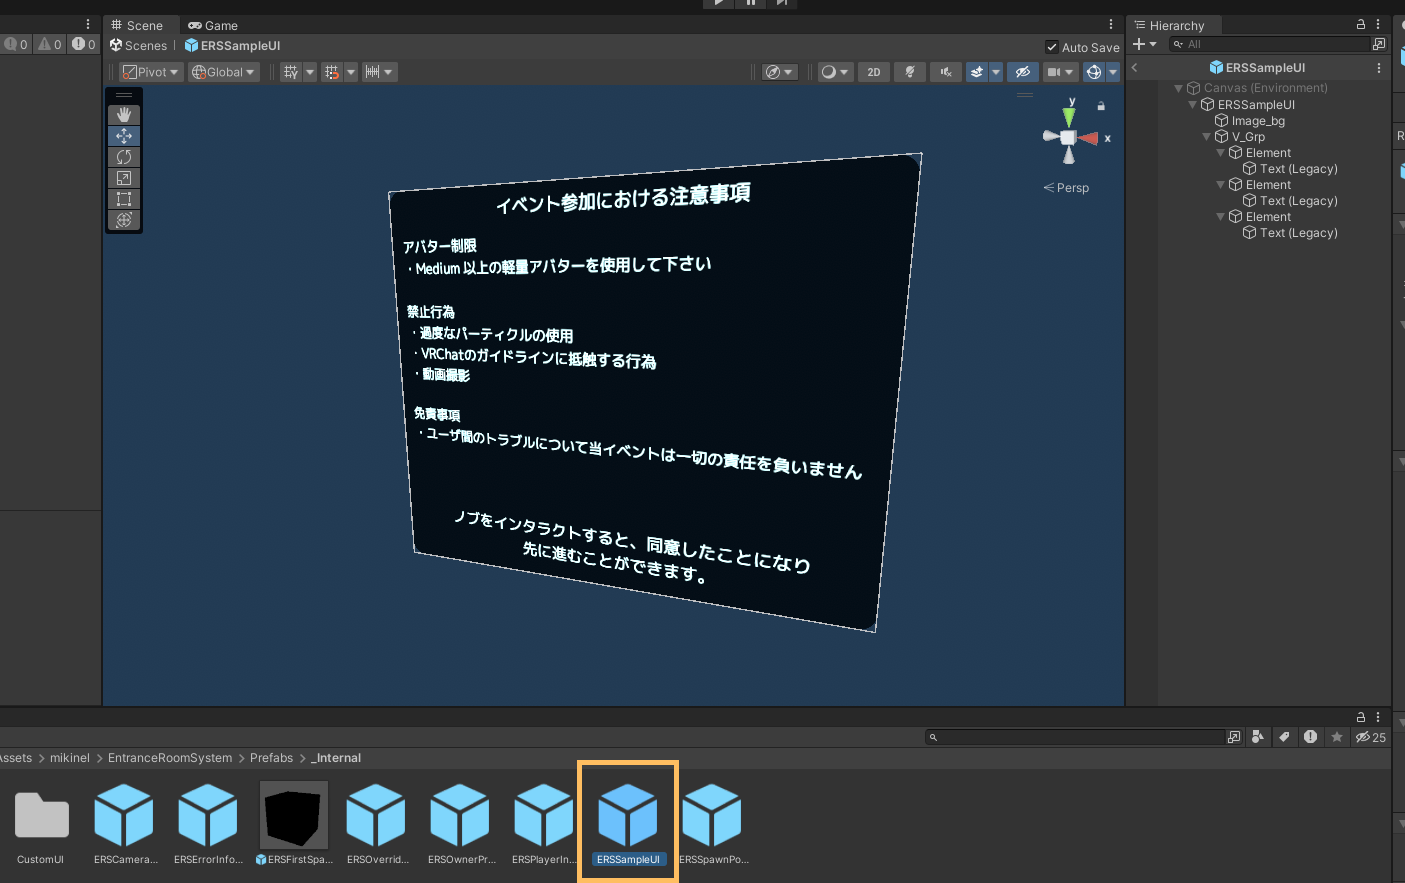Switch to the Game tab
The height and width of the screenshot is (883, 1405).
pyautogui.click(x=213, y=25)
